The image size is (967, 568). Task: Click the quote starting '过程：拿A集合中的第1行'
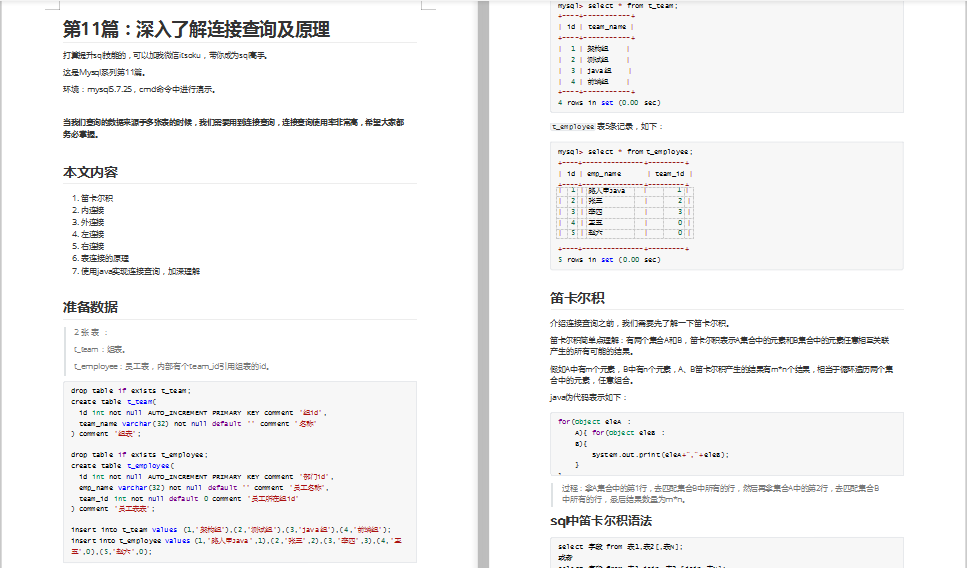pyautogui.click(x=720, y=494)
